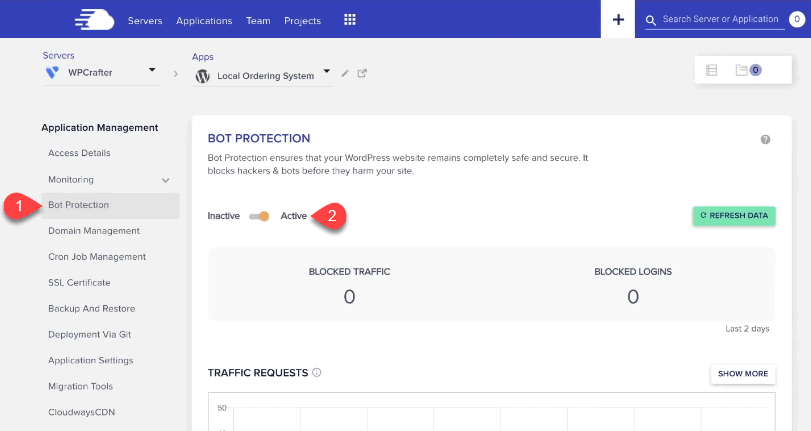Screen dimensions: 811x431
Task: Click the Cloudways cloud logo
Action: pyautogui.click(x=94, y=20)
